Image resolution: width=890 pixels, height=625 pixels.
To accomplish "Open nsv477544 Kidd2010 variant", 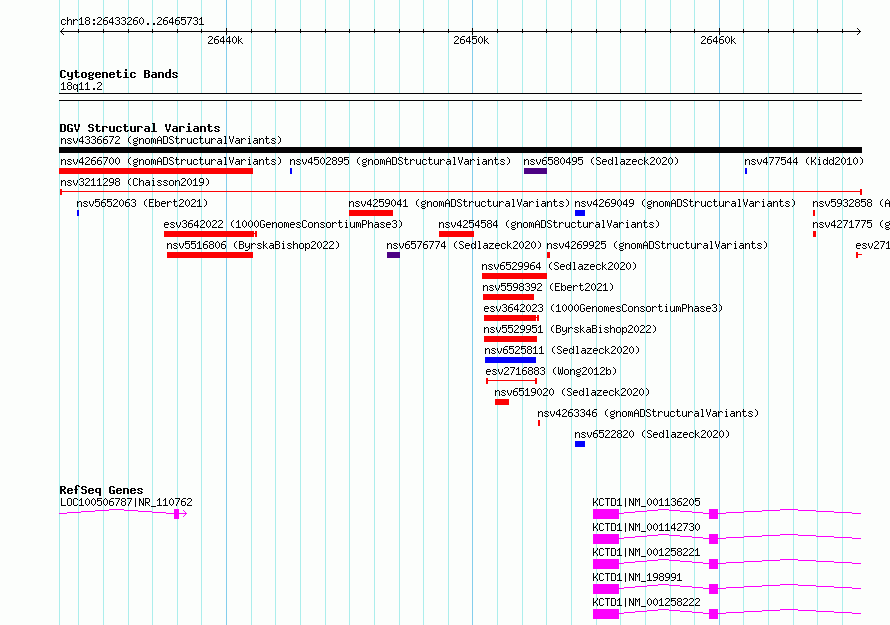I will 804,161.
